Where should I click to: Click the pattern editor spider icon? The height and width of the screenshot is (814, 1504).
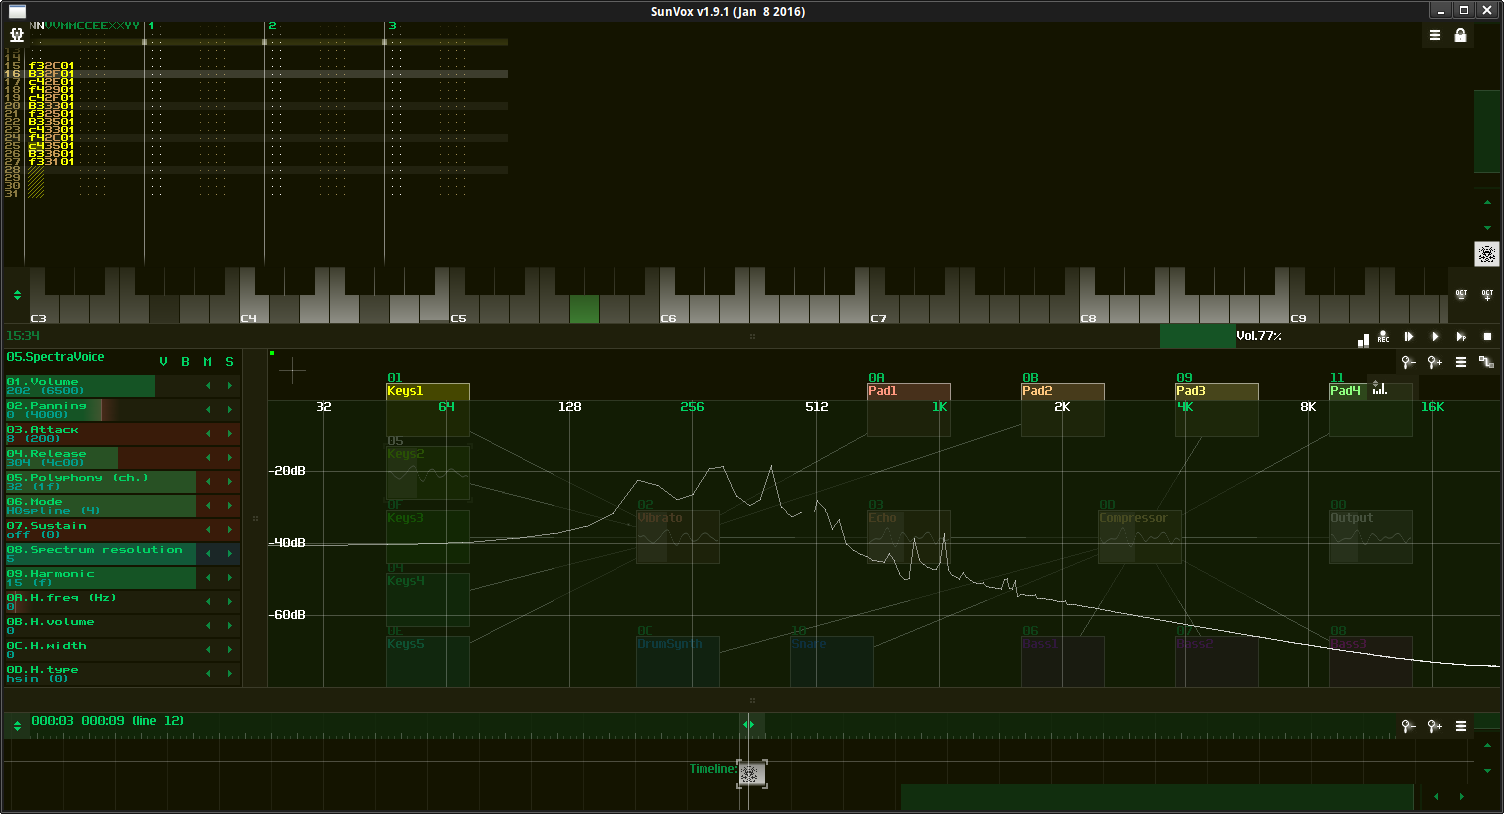coord(1487,254)
